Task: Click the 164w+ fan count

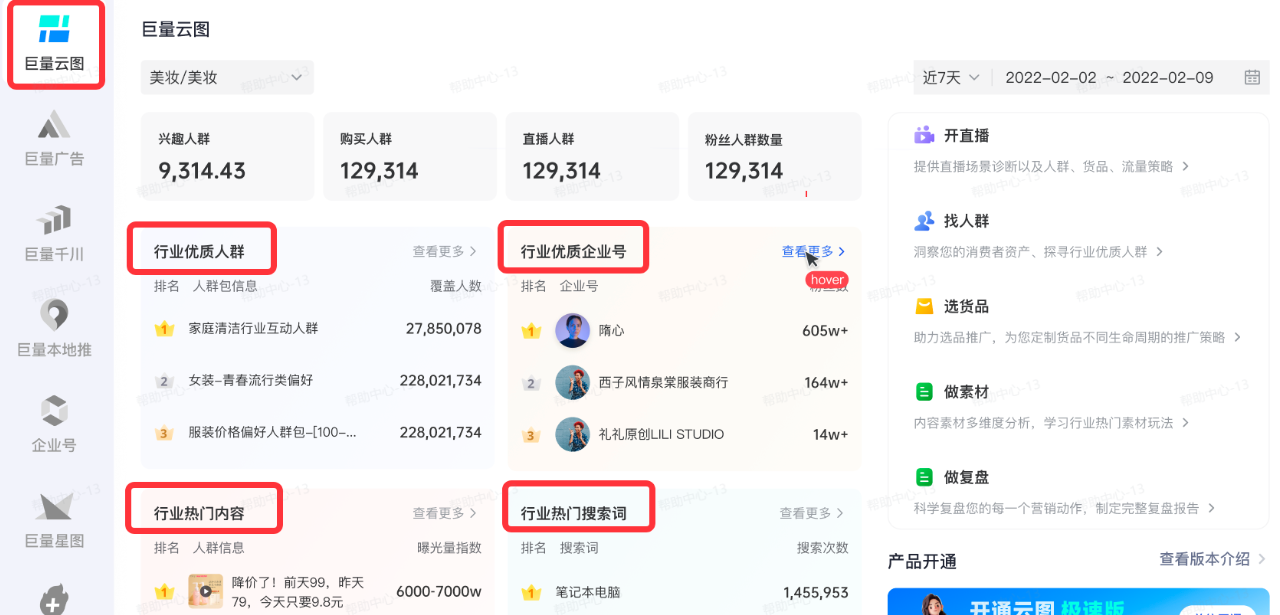Action: point(826,383)
